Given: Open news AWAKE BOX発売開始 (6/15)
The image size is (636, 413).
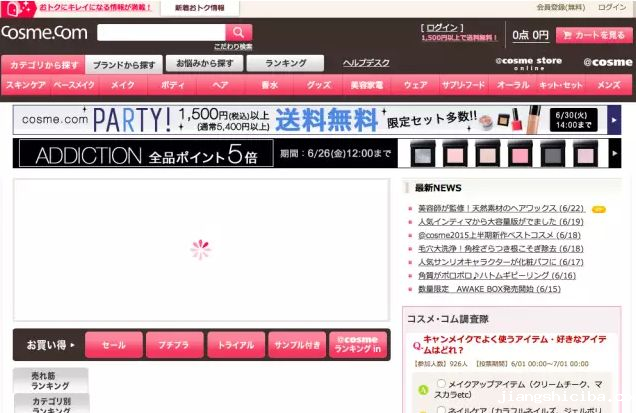Looking at the screenshot, I should [490, 289].
